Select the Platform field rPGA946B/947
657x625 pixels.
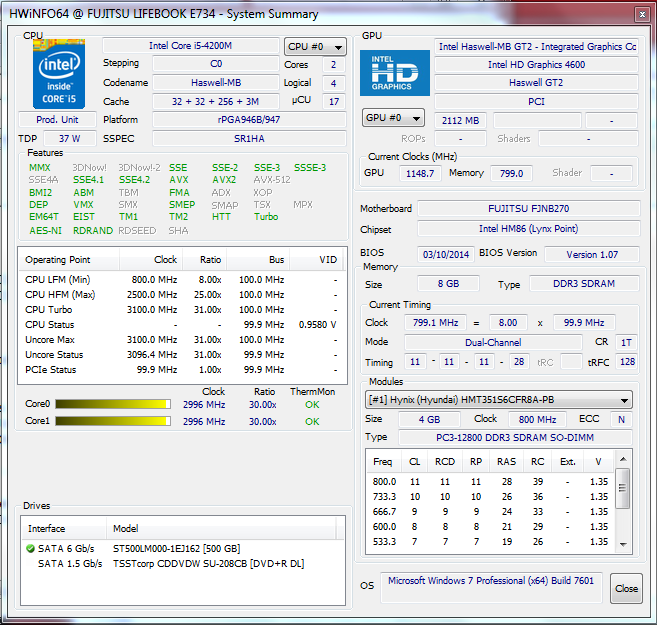[249, 120]
